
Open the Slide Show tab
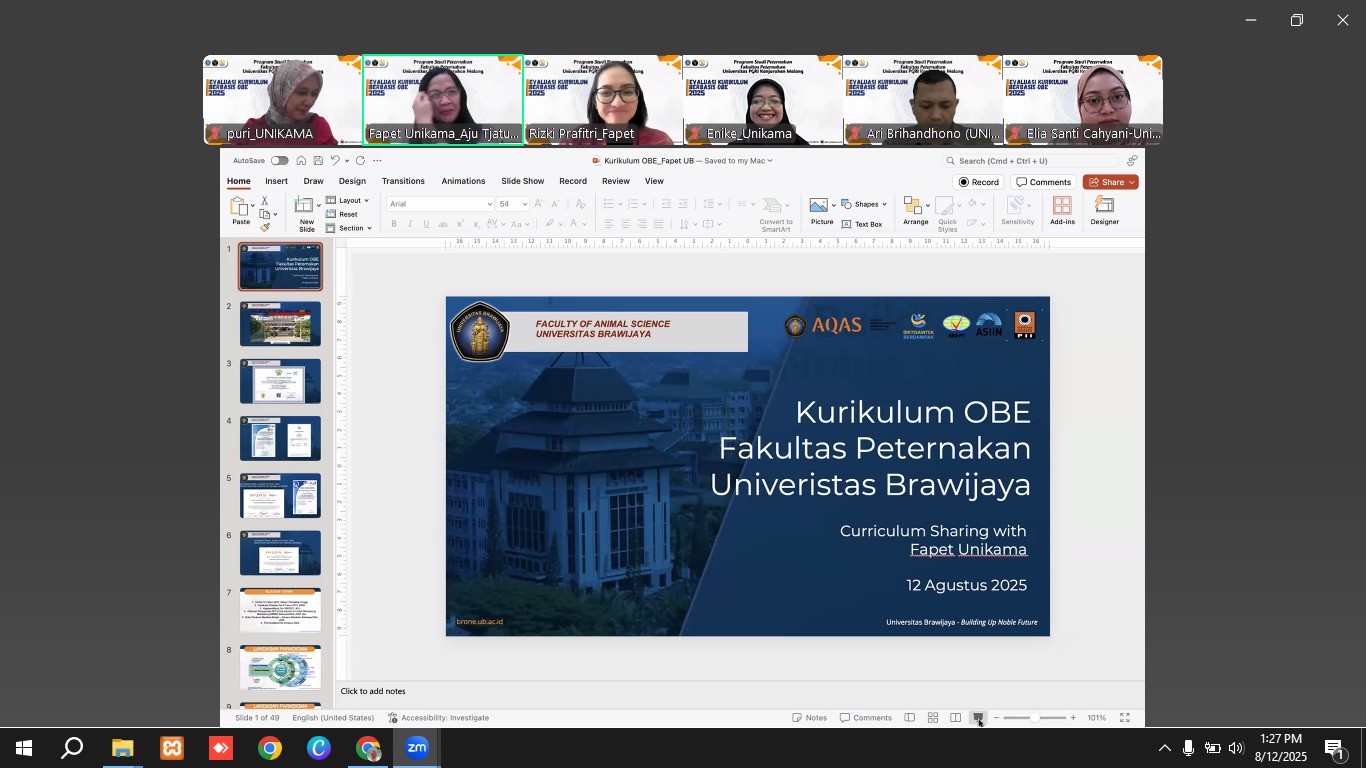pos(522,181)
